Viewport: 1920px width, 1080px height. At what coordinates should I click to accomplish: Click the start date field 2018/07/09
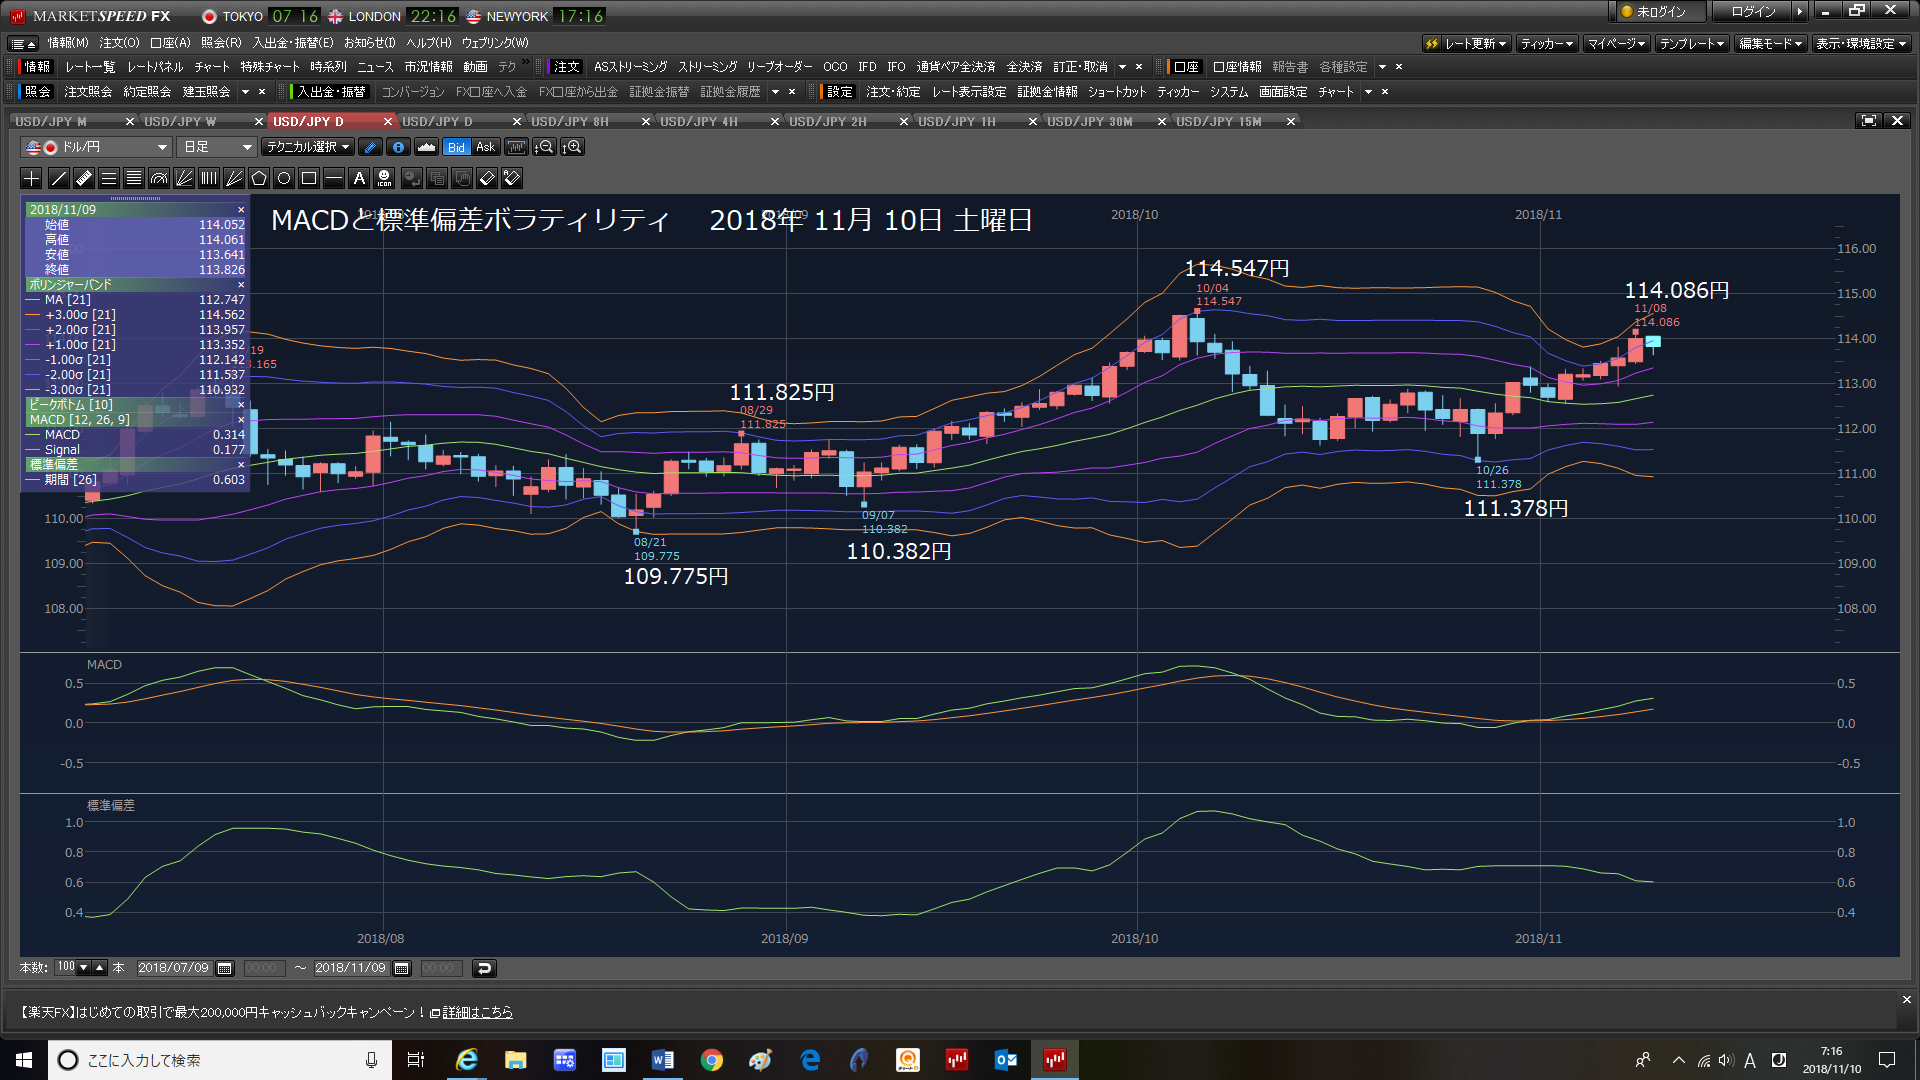174,968
